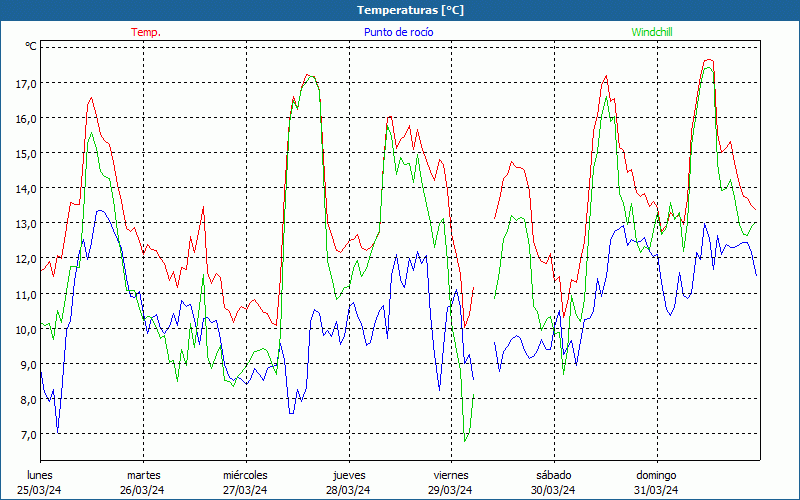Image resolution: width=800 pixels, height=500 pixels.
Task: Click the 26/03/24 date label
Action: coord(142,490)
